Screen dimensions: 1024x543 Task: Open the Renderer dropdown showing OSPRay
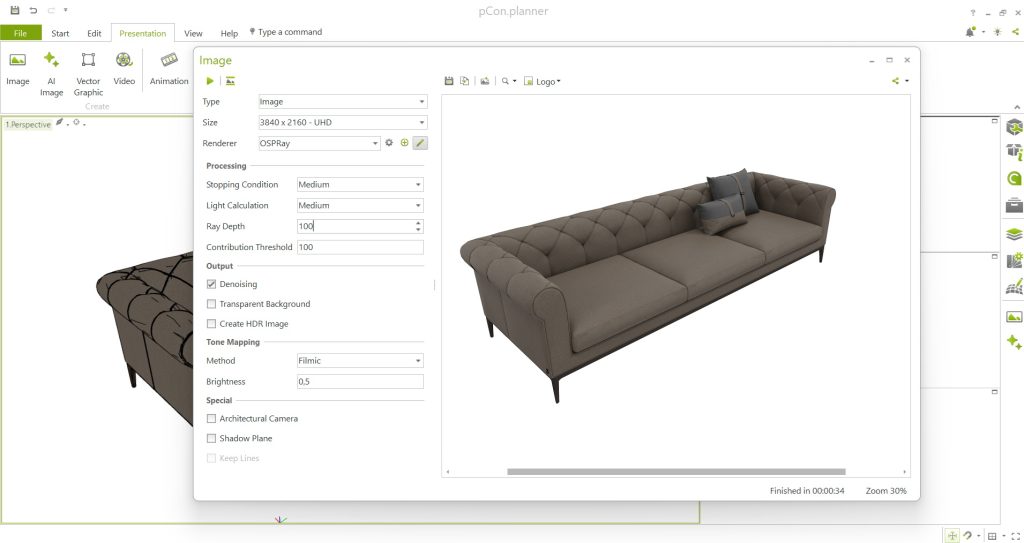319,143
